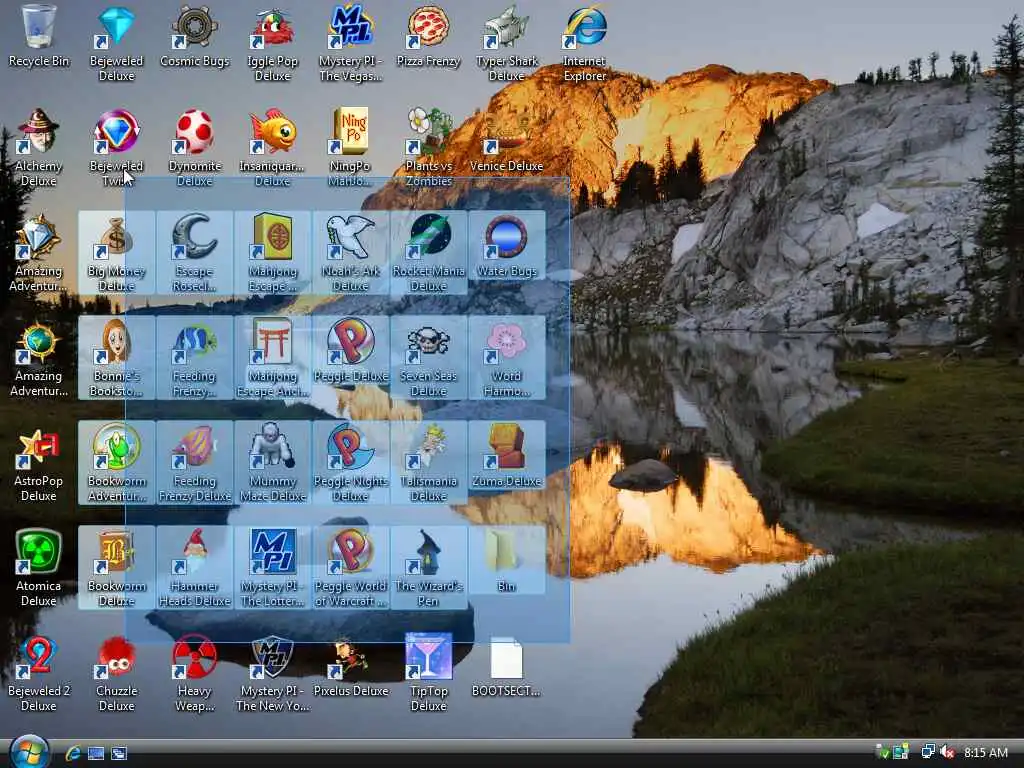Select the Venice Deluxe shortcut
1024x768 pixels.
pos(507,140)
